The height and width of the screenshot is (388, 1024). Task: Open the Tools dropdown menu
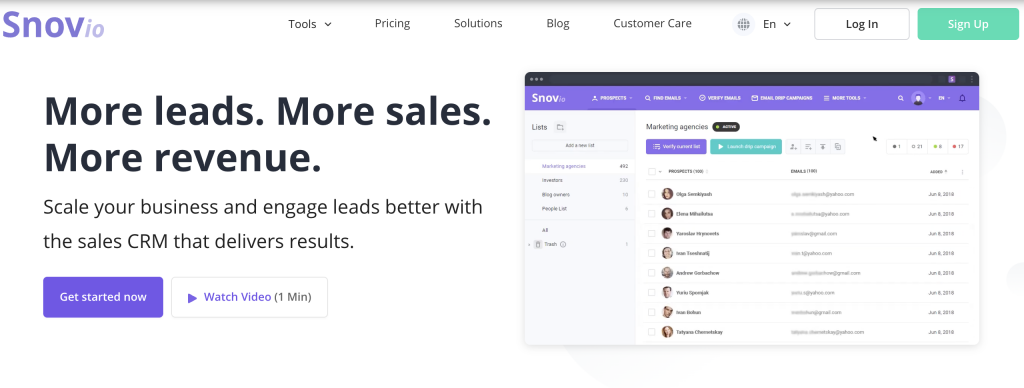pyautogui.click(x=310, y=24)
